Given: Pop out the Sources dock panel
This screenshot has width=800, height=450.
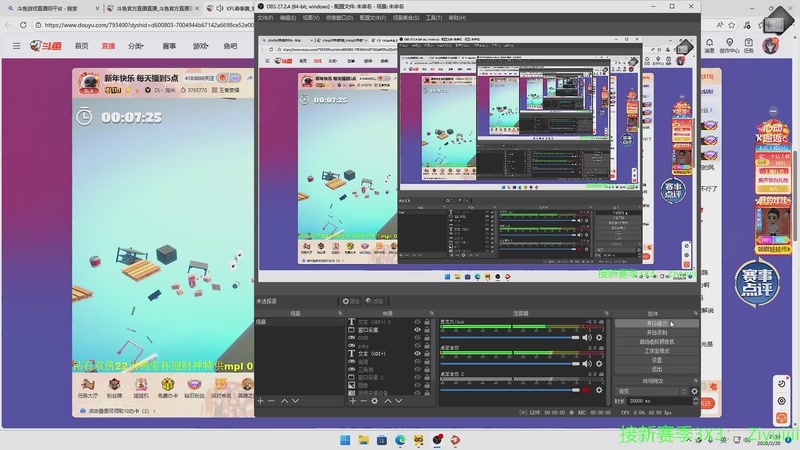Looking at the screenshot, I should (432, 313).
